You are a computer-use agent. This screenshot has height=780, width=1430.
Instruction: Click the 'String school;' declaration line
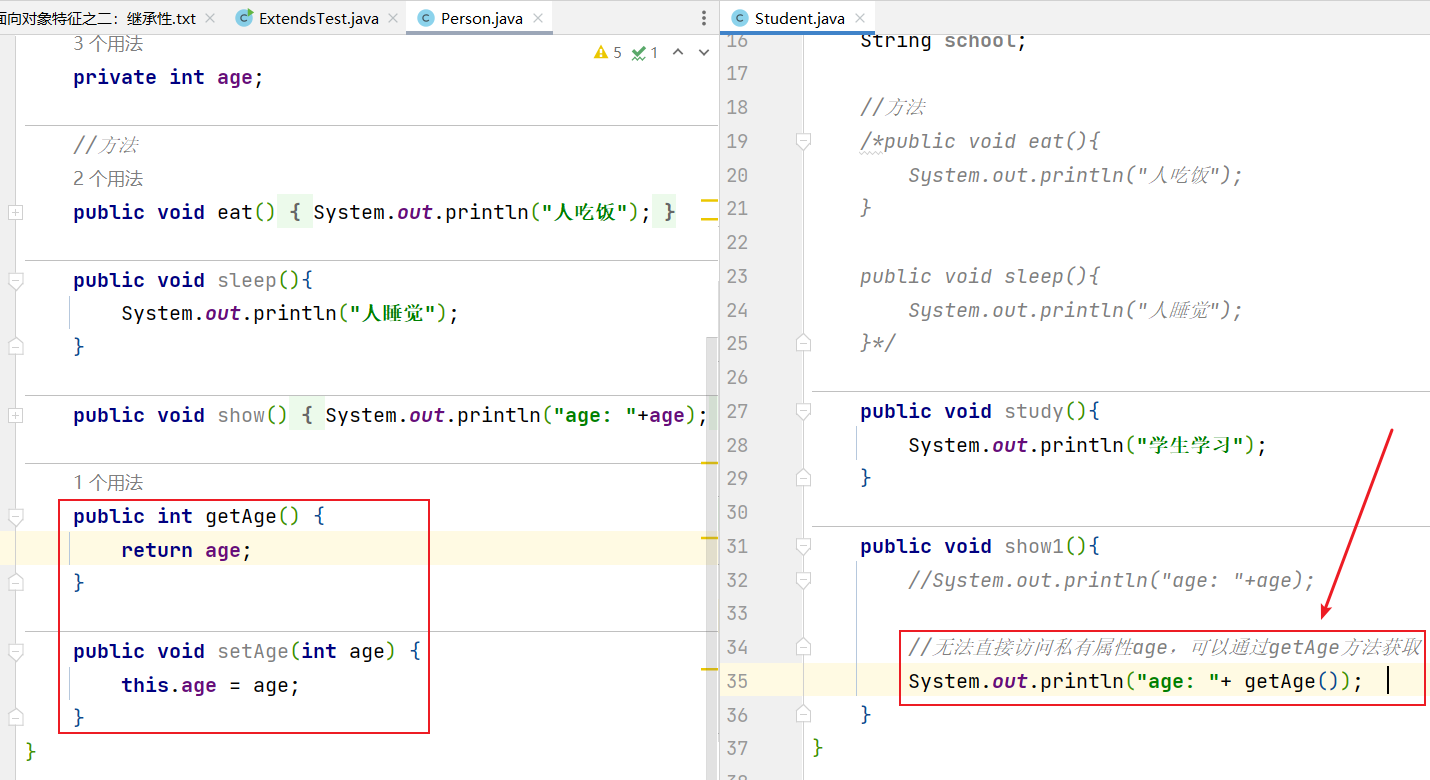943,41
